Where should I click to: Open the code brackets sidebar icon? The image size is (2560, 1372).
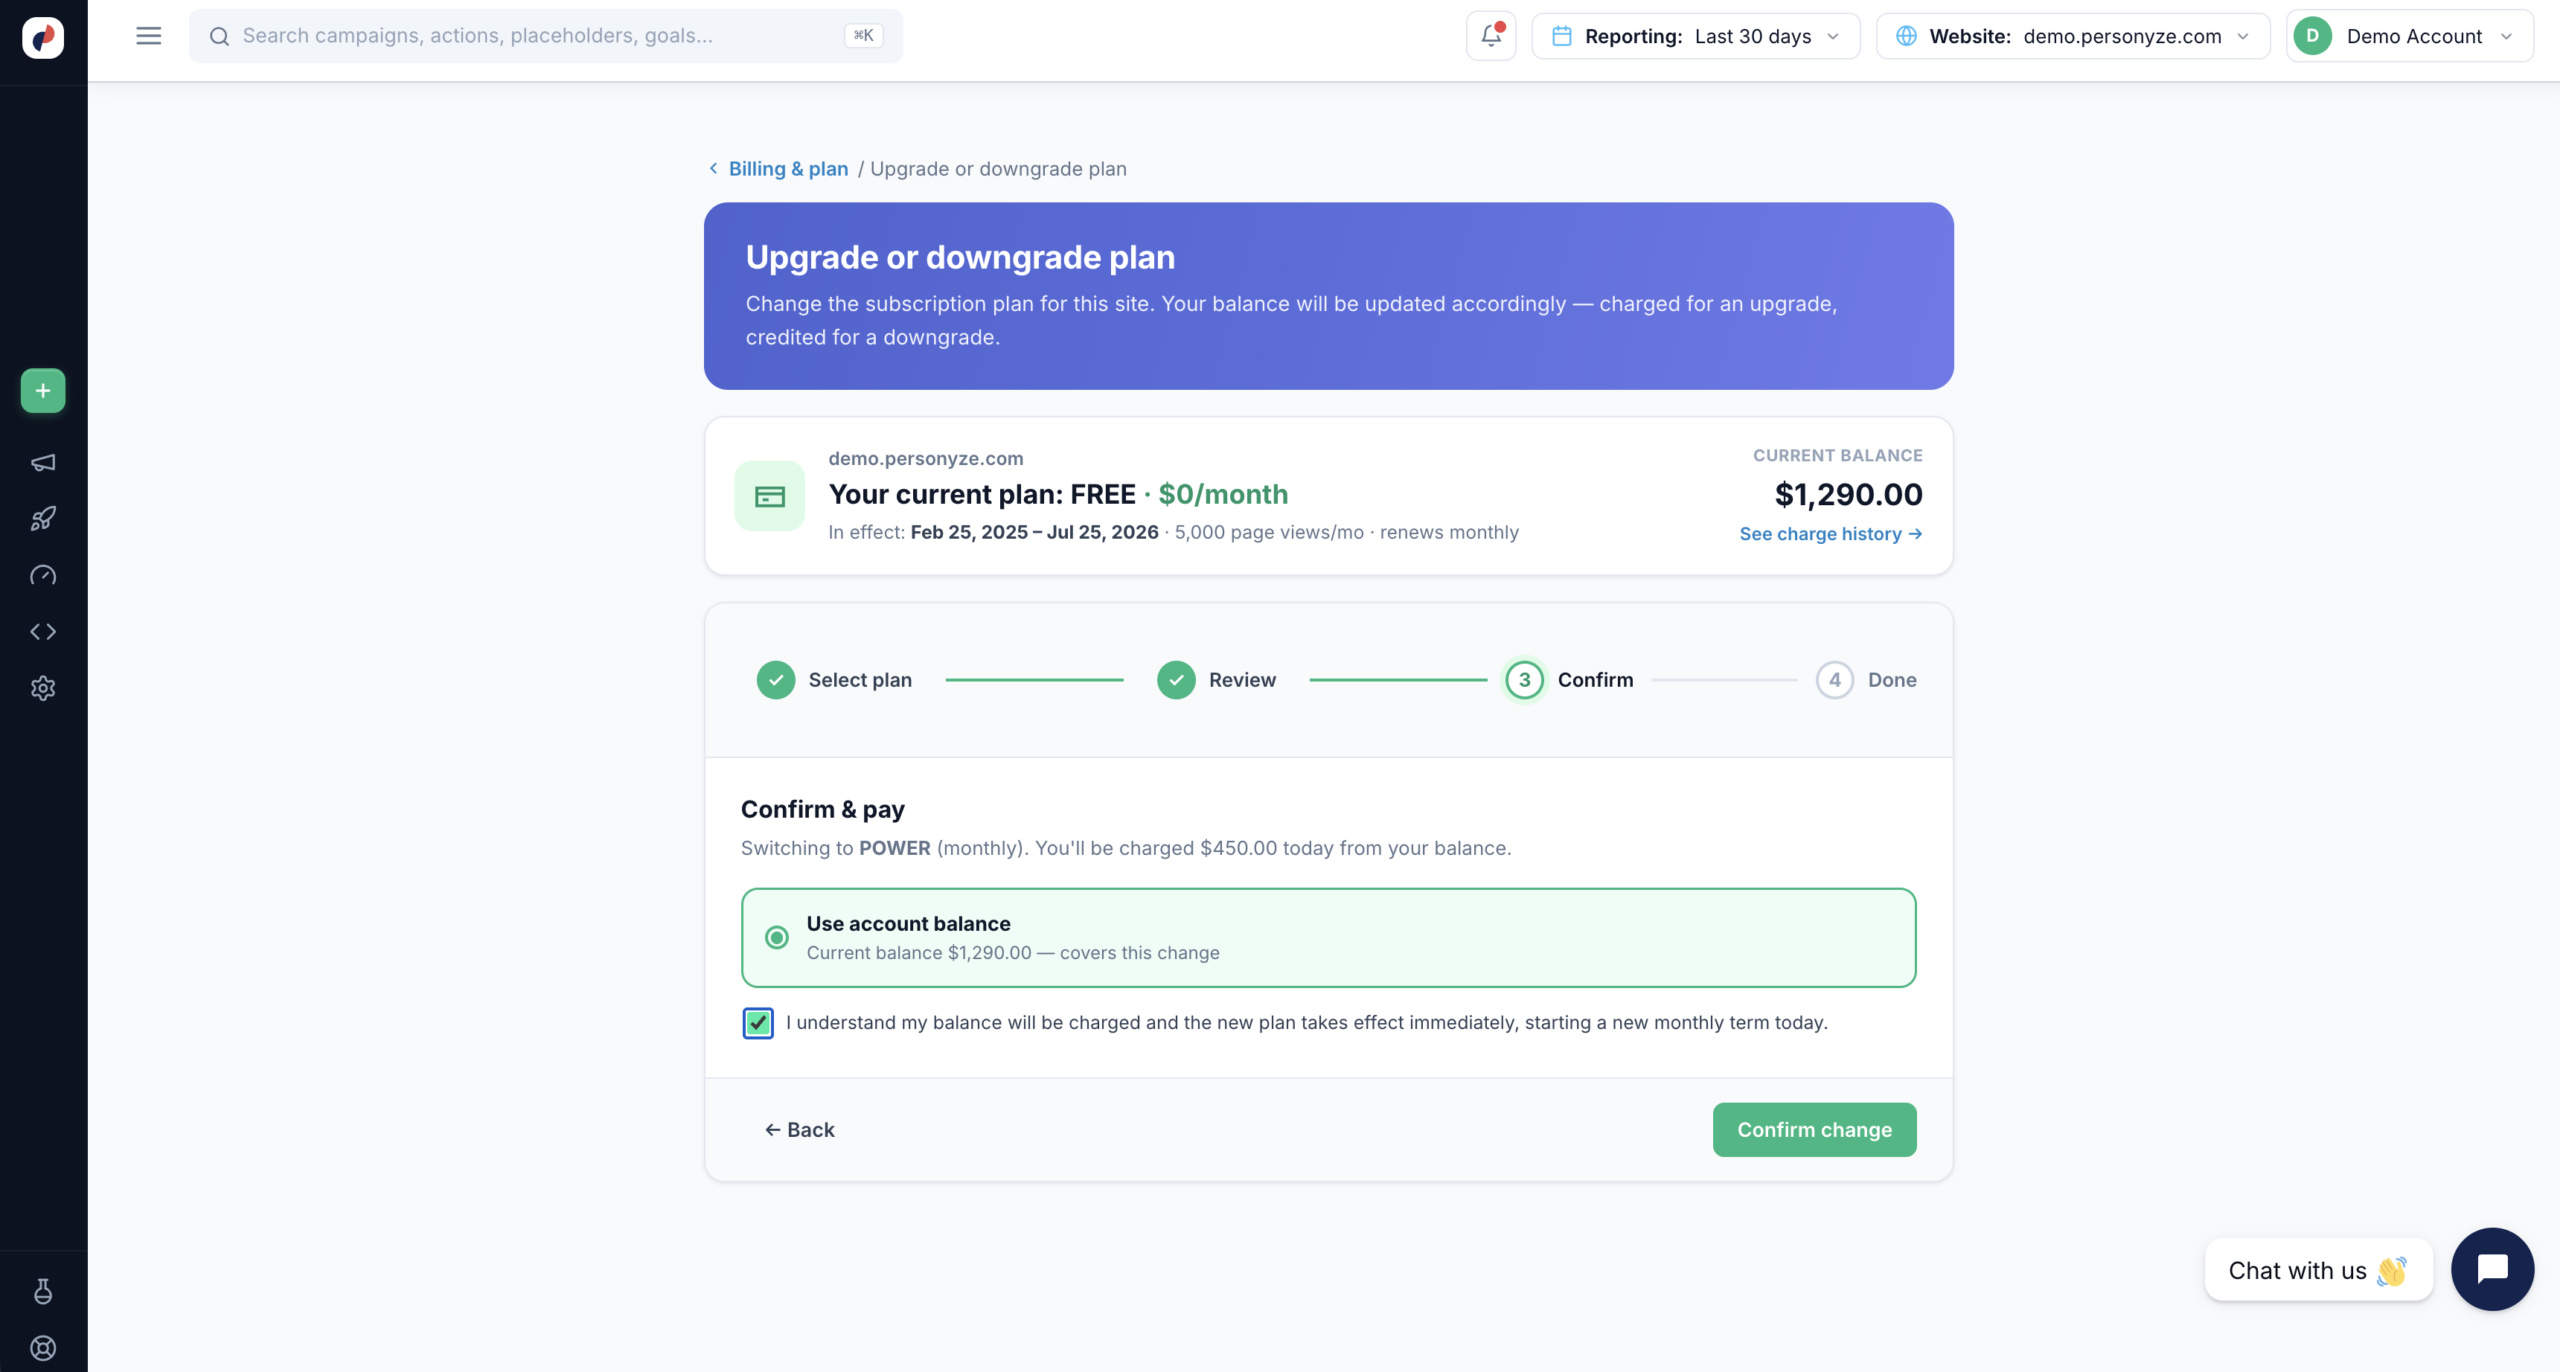43,631
